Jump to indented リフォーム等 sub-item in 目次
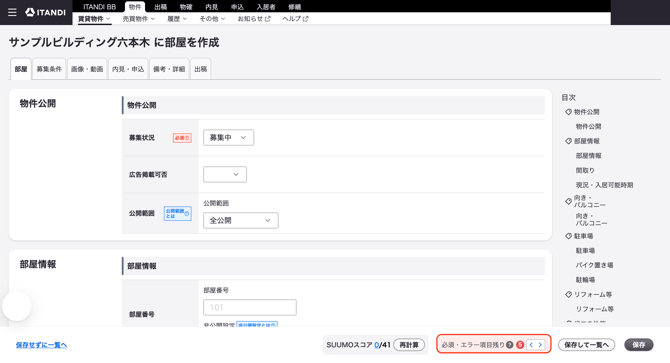670x363 pixels. pyautogui.click(x=595, y=309)
